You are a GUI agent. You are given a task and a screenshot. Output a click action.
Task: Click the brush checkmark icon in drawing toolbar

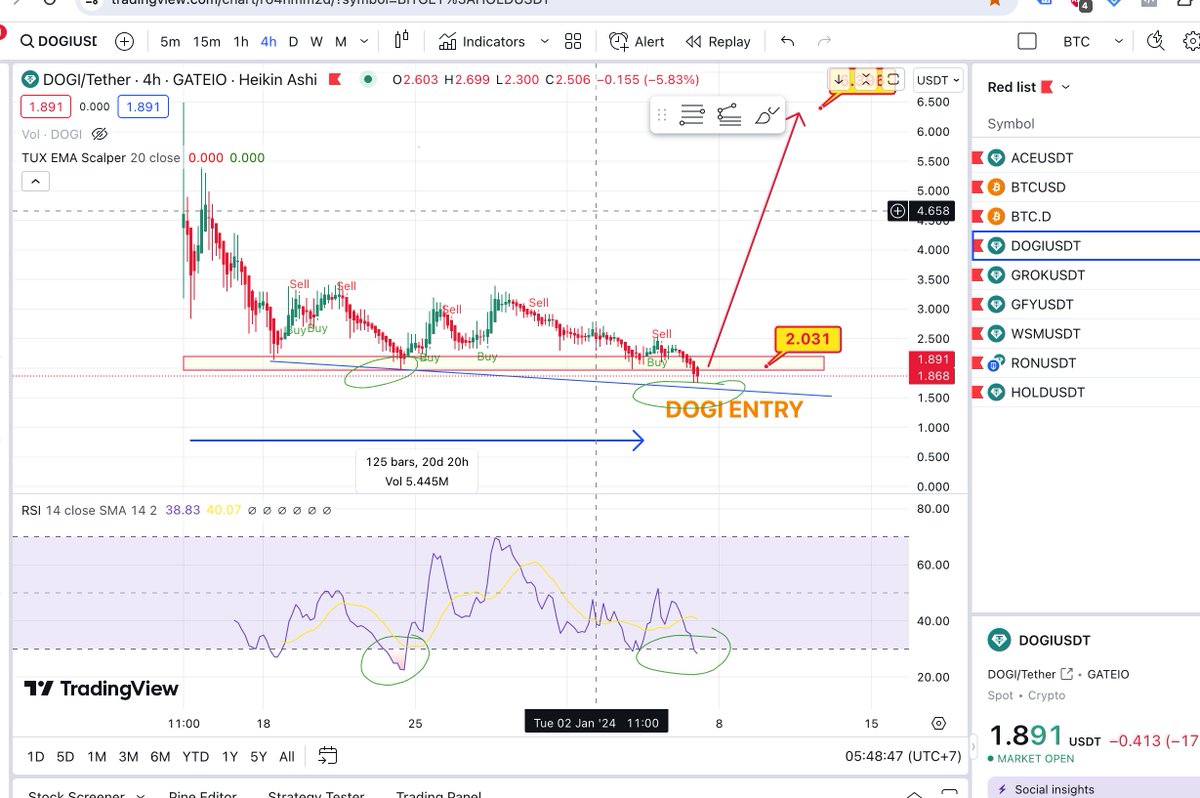(x=767, y=115)
